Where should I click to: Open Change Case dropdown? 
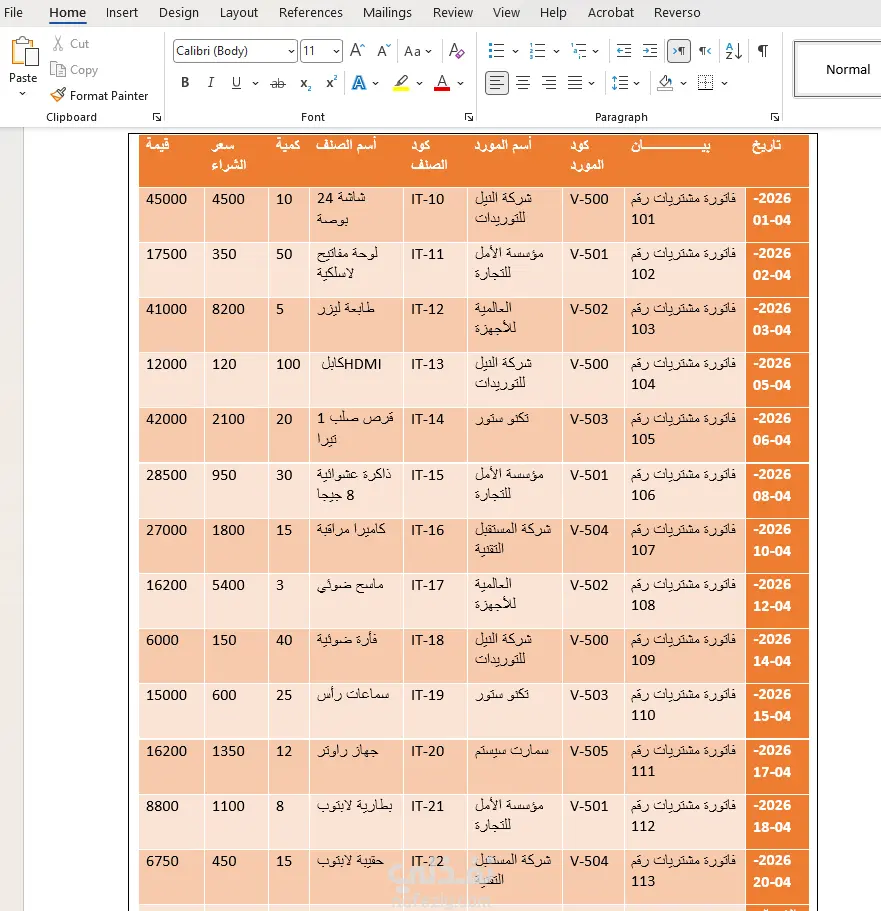pos(418,51)
